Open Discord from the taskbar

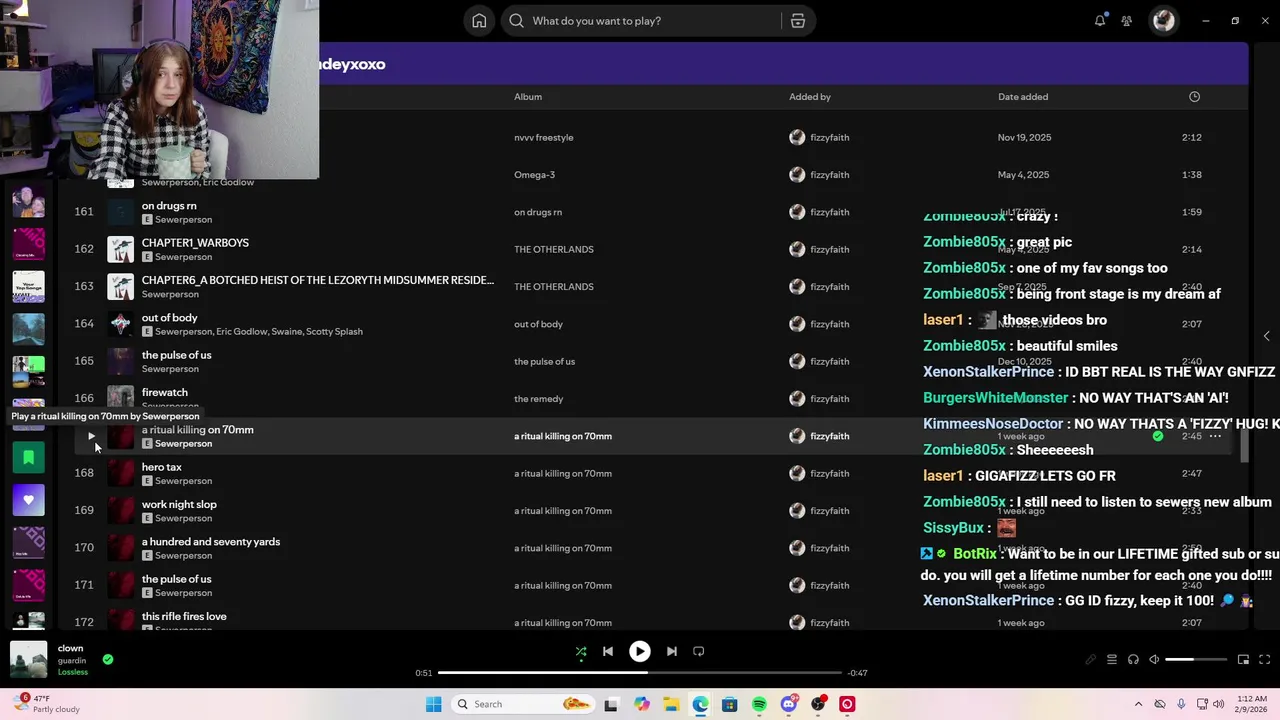click(x=789, y=704)
